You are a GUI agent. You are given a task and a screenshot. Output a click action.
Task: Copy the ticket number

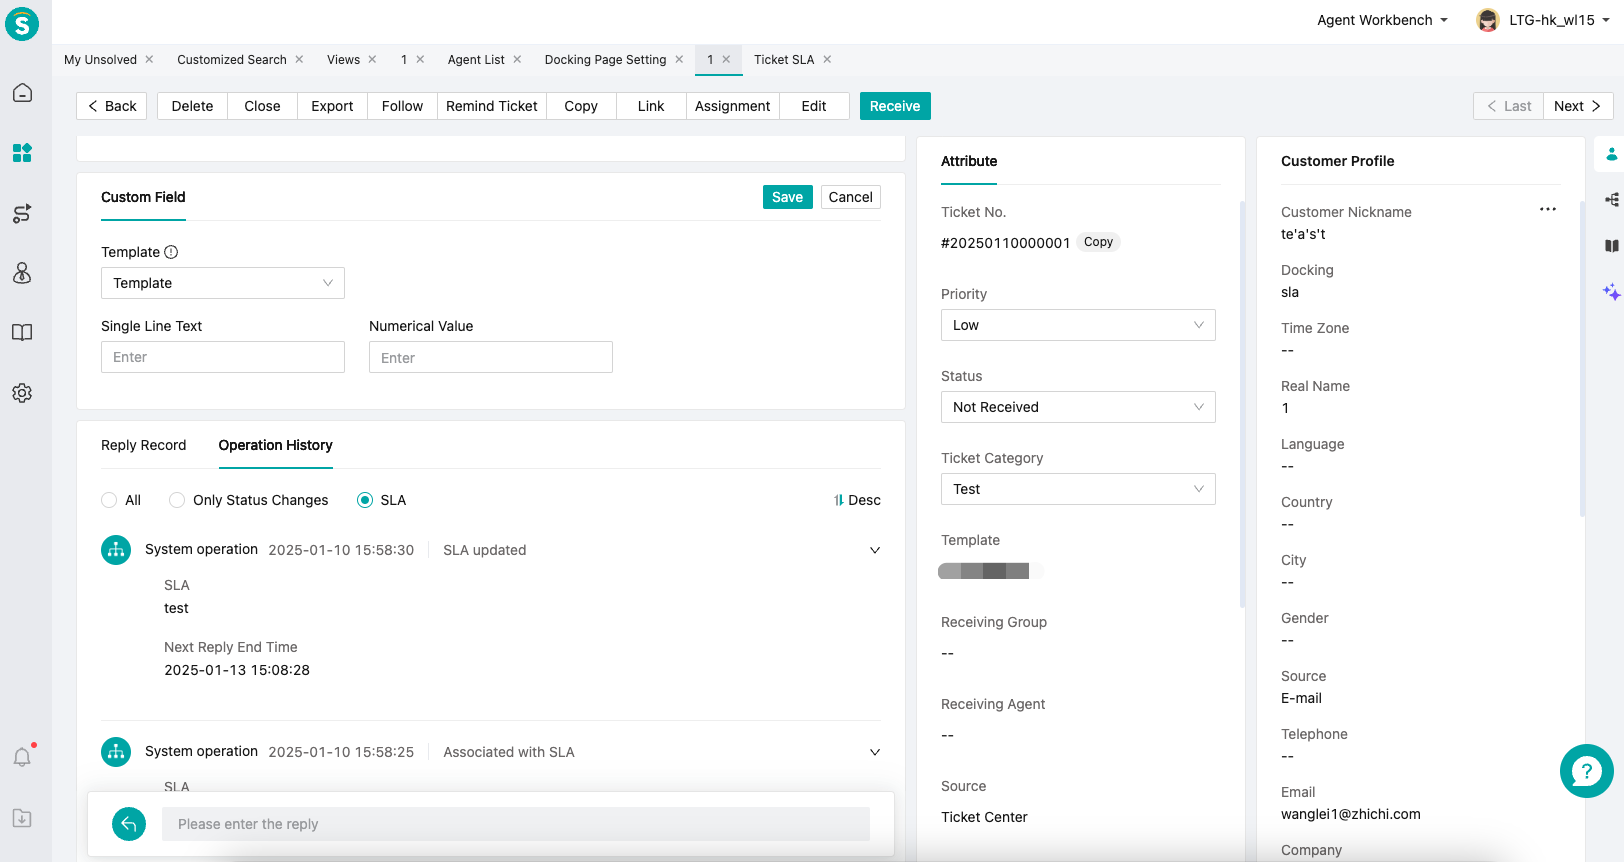(1098, 242)
